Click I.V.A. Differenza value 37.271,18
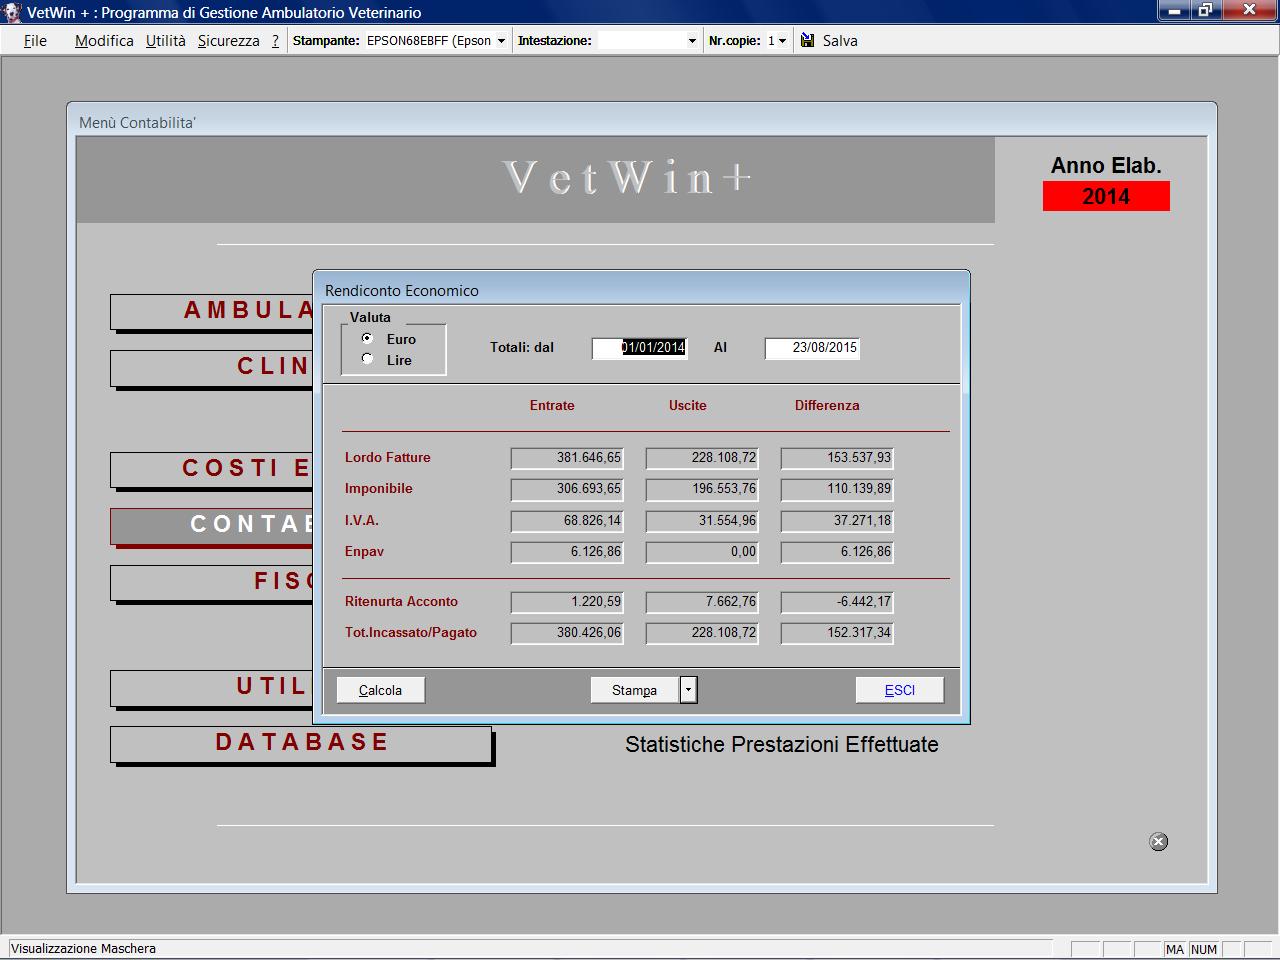The width and height of the screenshot is (1280, 960). [837, 521]
